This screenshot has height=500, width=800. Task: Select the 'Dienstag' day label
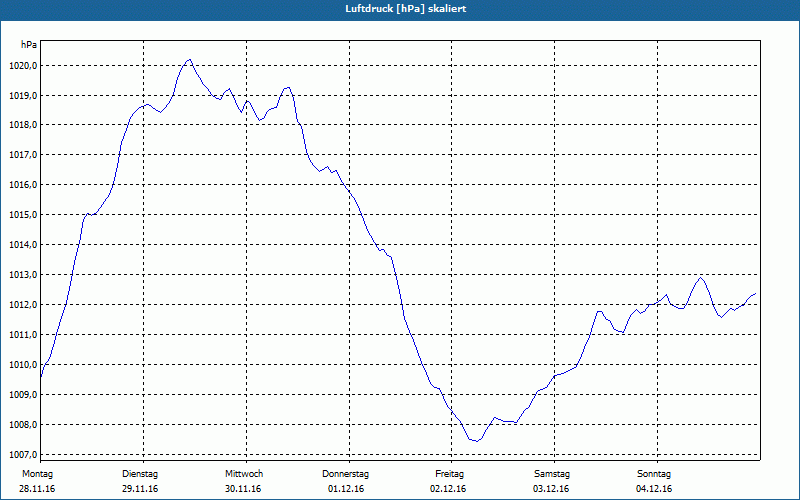[140, 474]
